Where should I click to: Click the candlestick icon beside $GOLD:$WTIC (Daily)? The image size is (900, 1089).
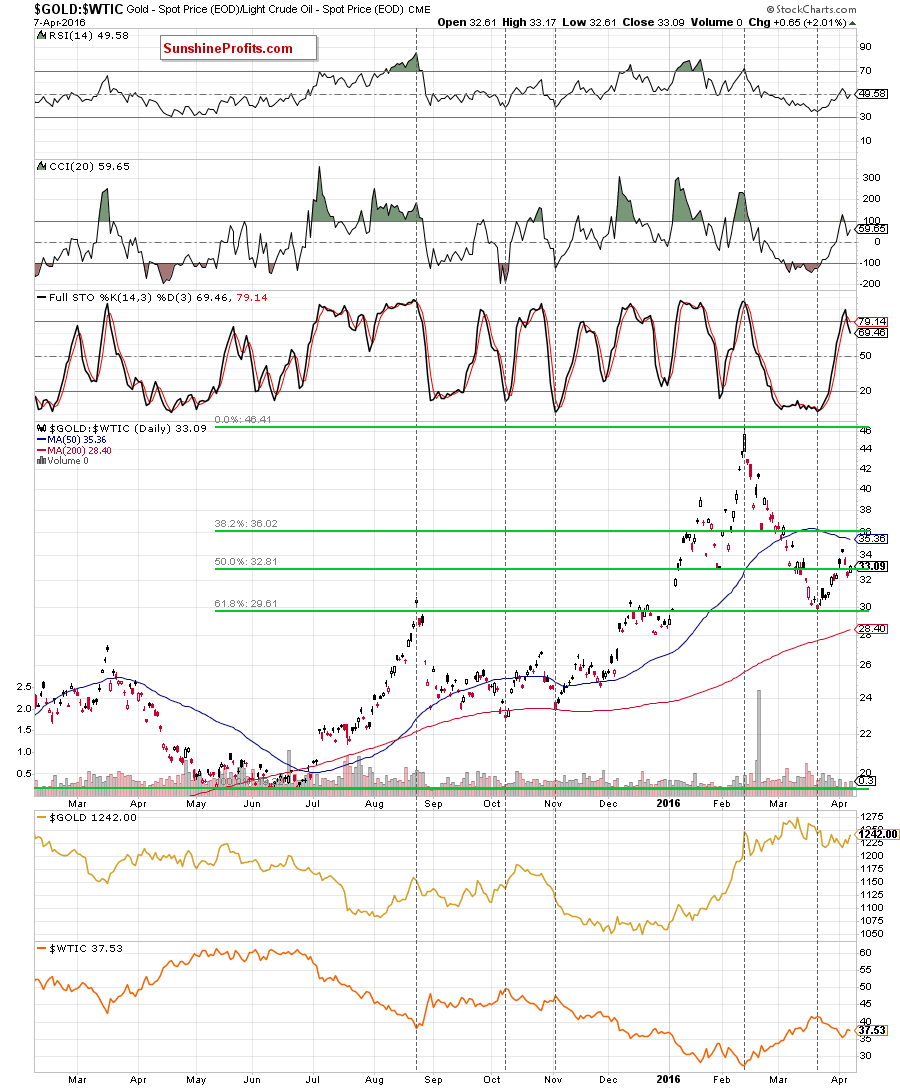42,429
